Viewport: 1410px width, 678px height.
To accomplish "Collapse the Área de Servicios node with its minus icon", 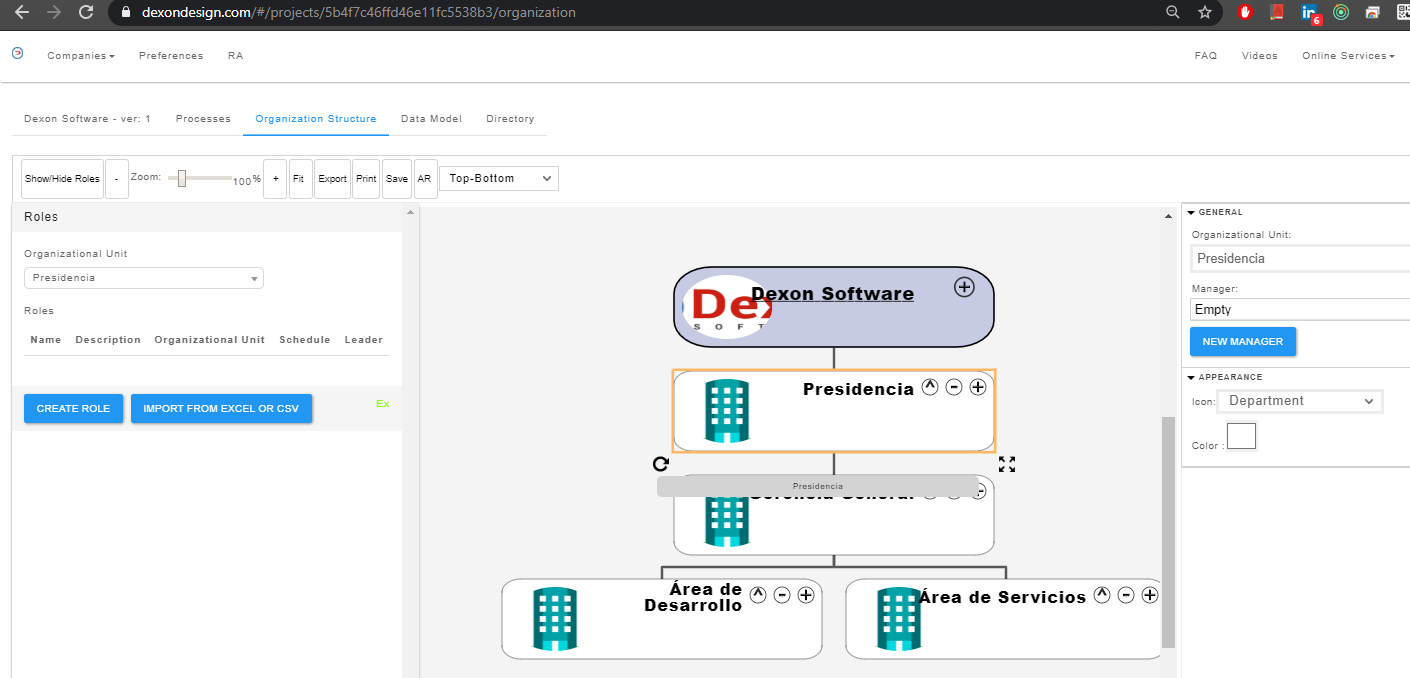I will tap(1125, 594).
